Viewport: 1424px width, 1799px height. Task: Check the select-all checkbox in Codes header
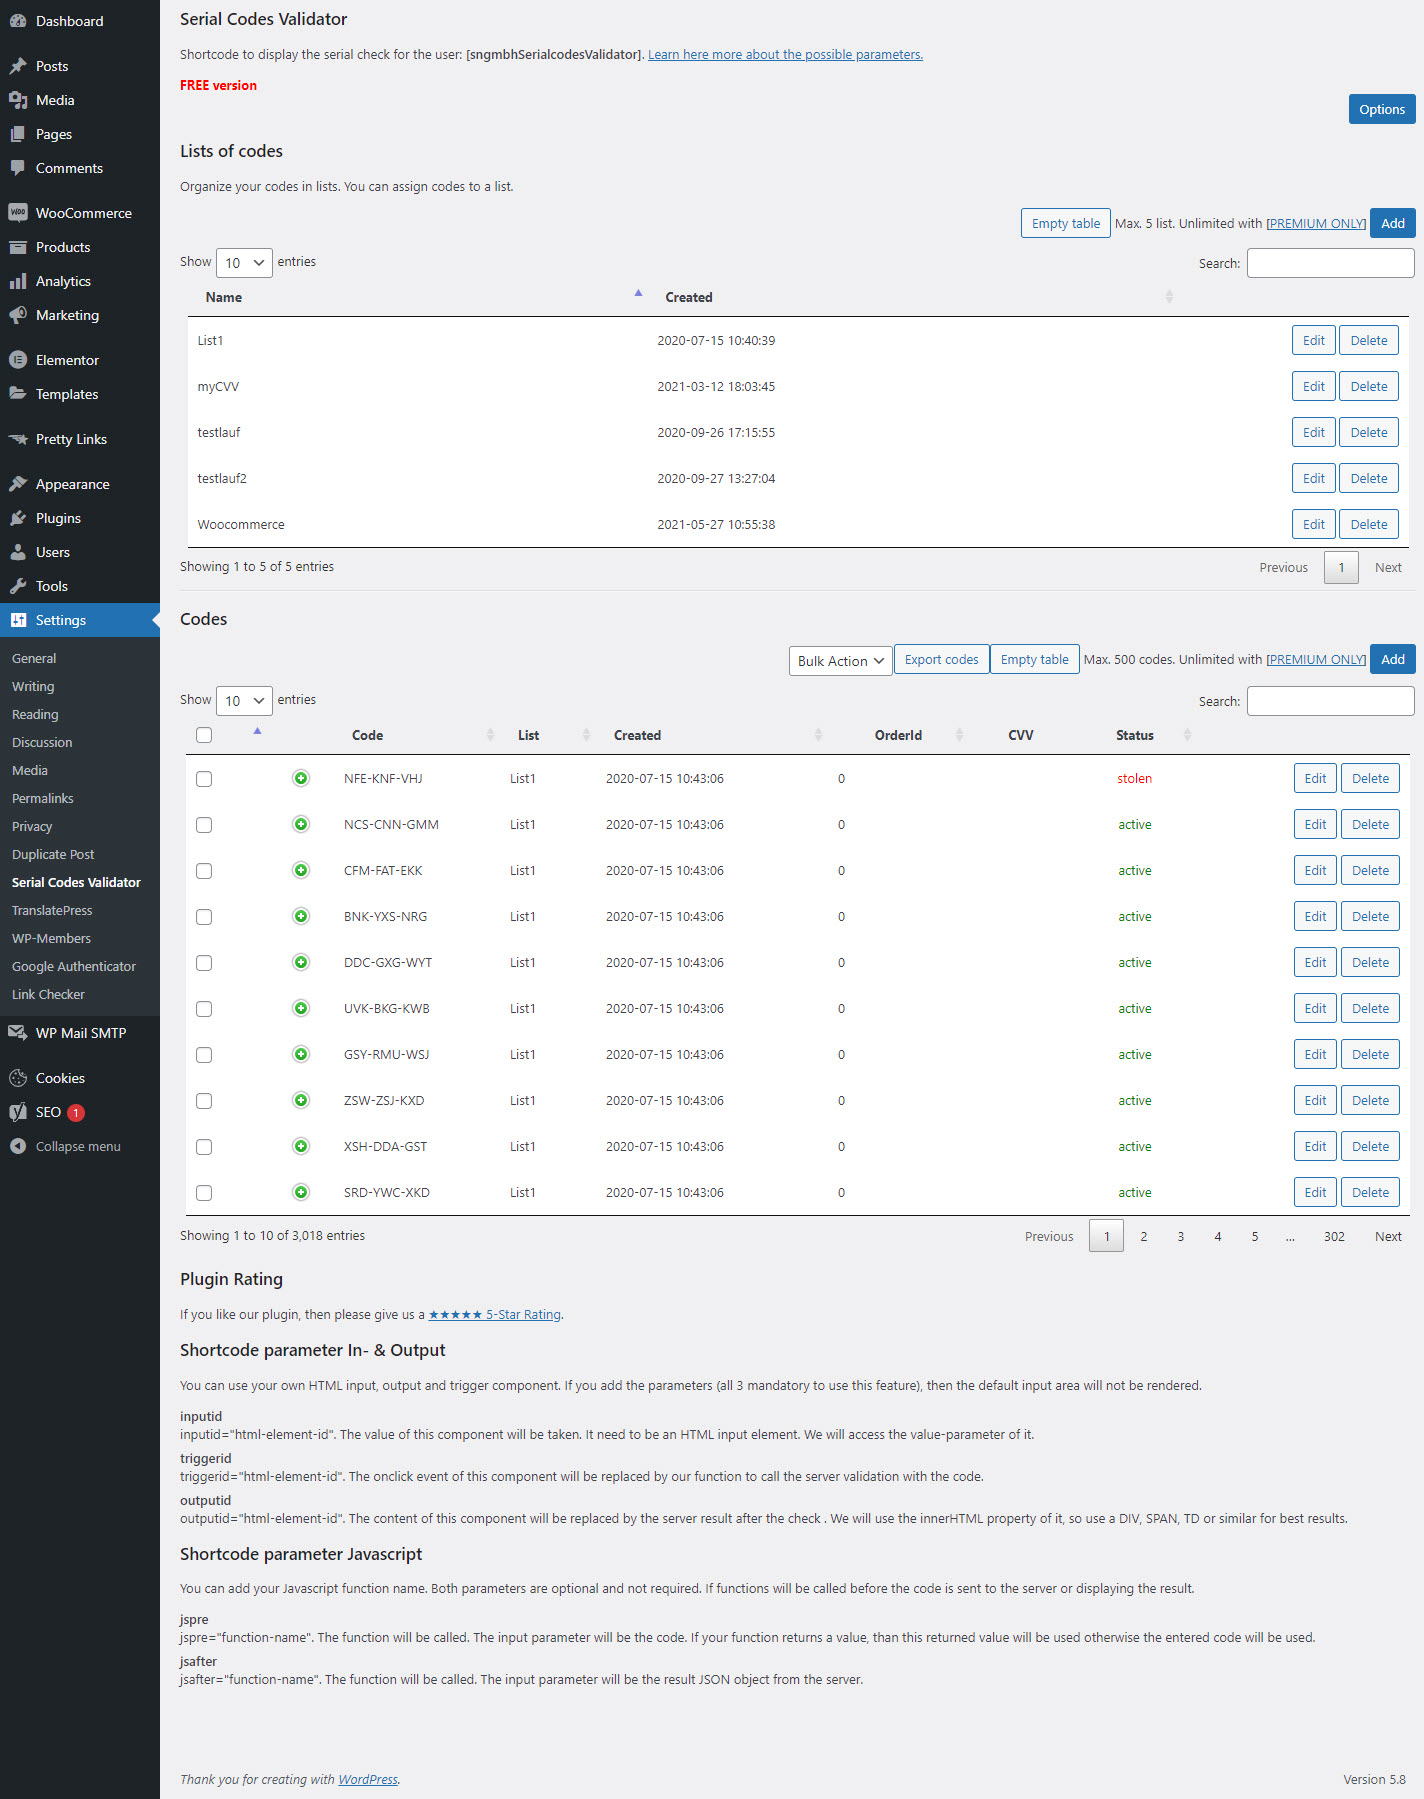pyautogui.click(x=204, y=735)
